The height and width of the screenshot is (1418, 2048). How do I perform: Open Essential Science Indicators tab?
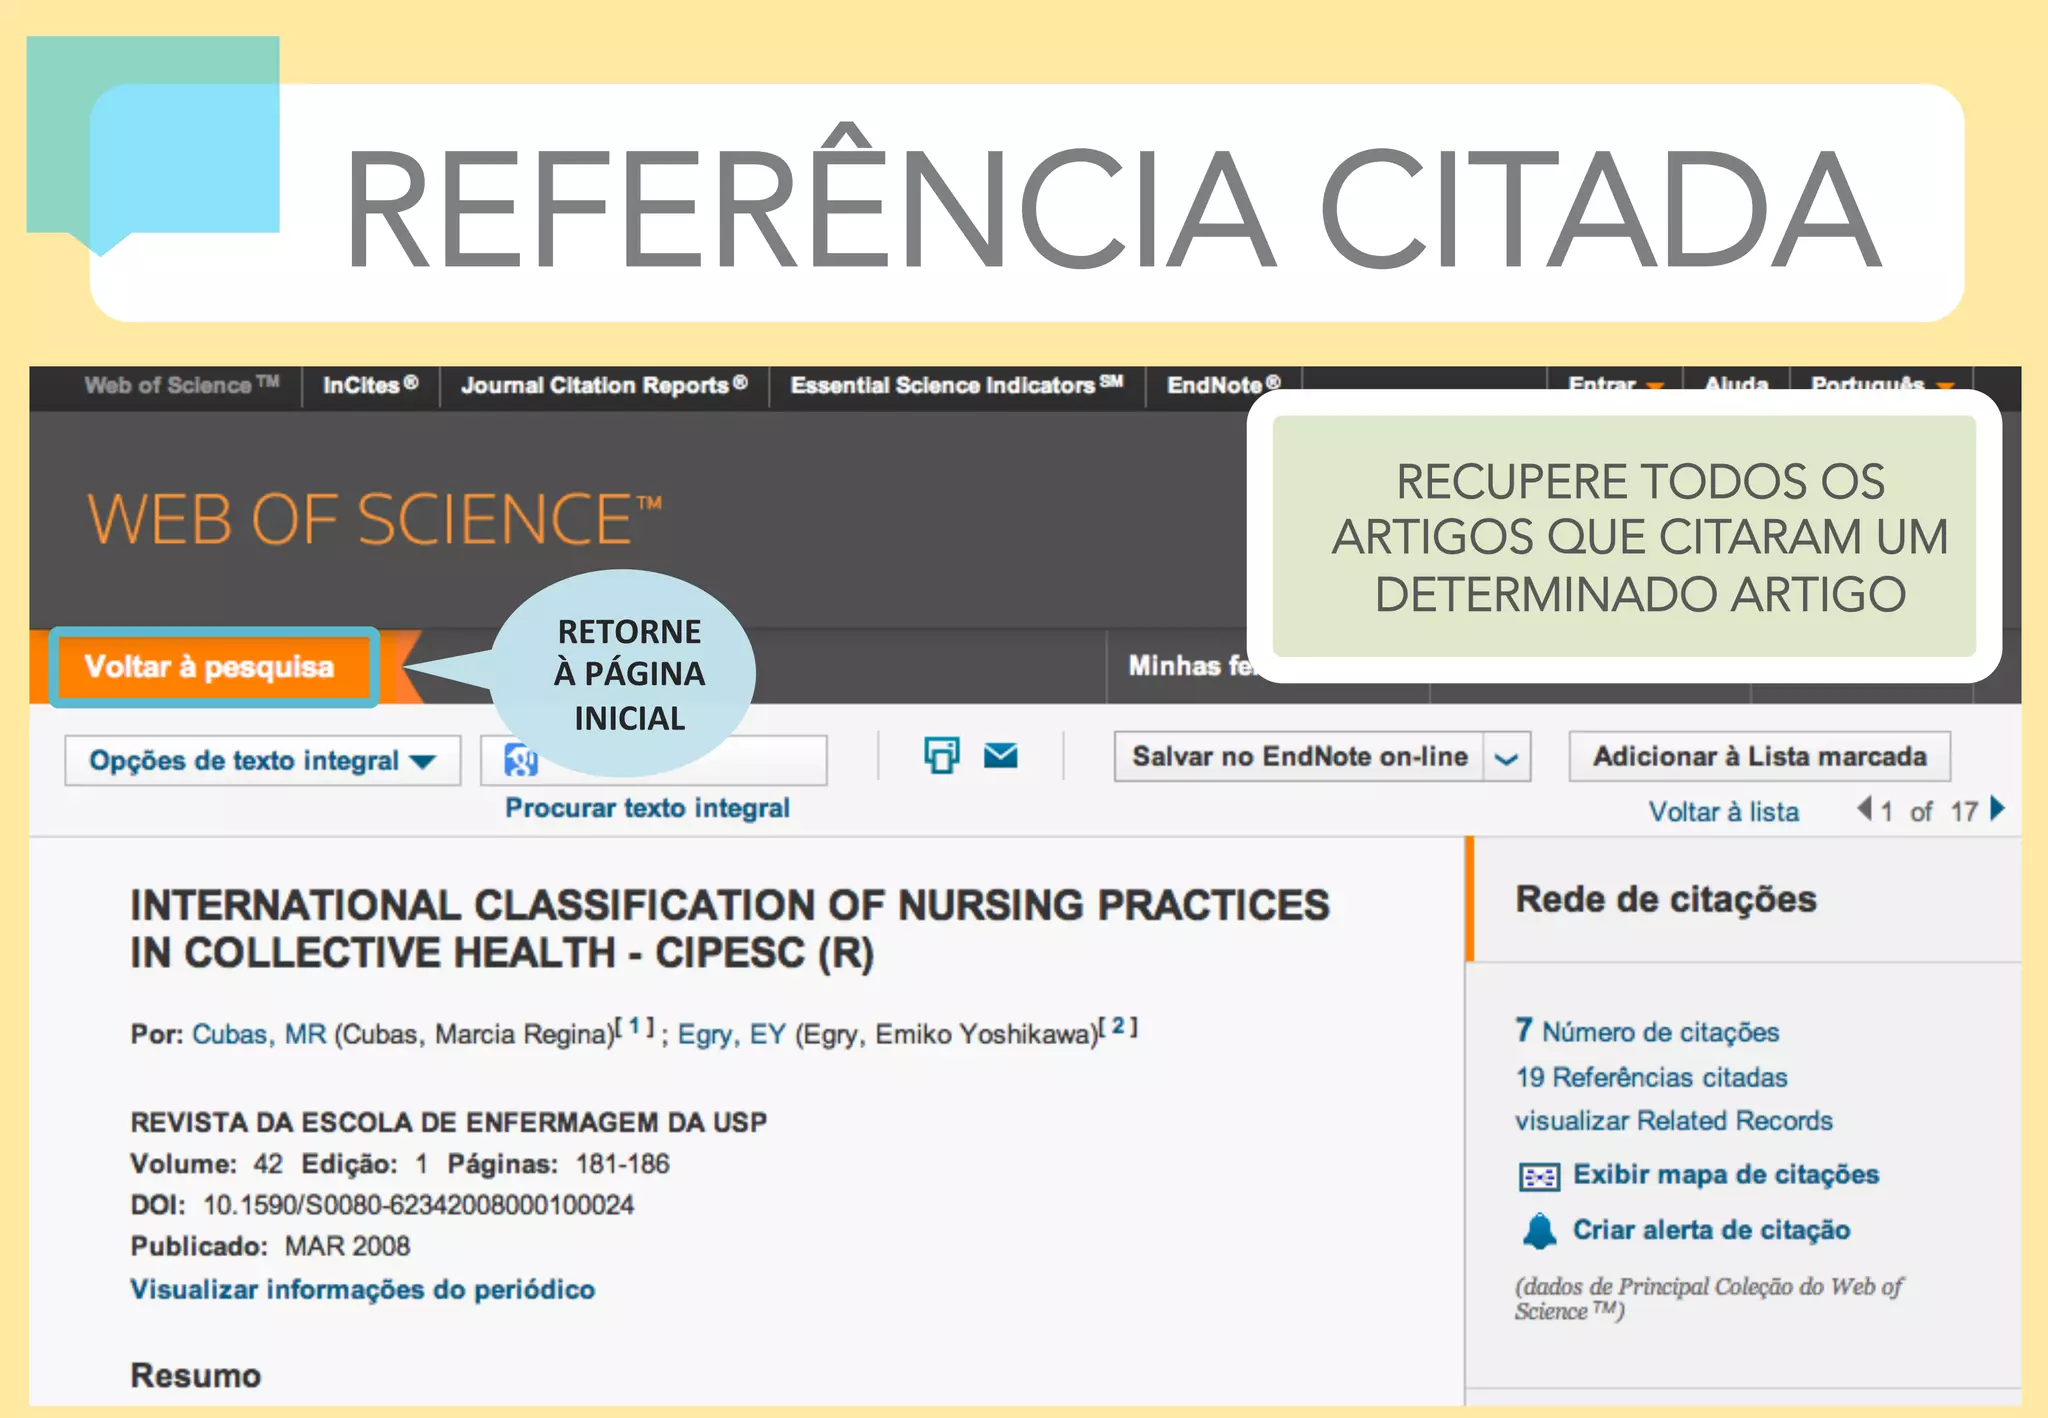click(x=957, y=385)
